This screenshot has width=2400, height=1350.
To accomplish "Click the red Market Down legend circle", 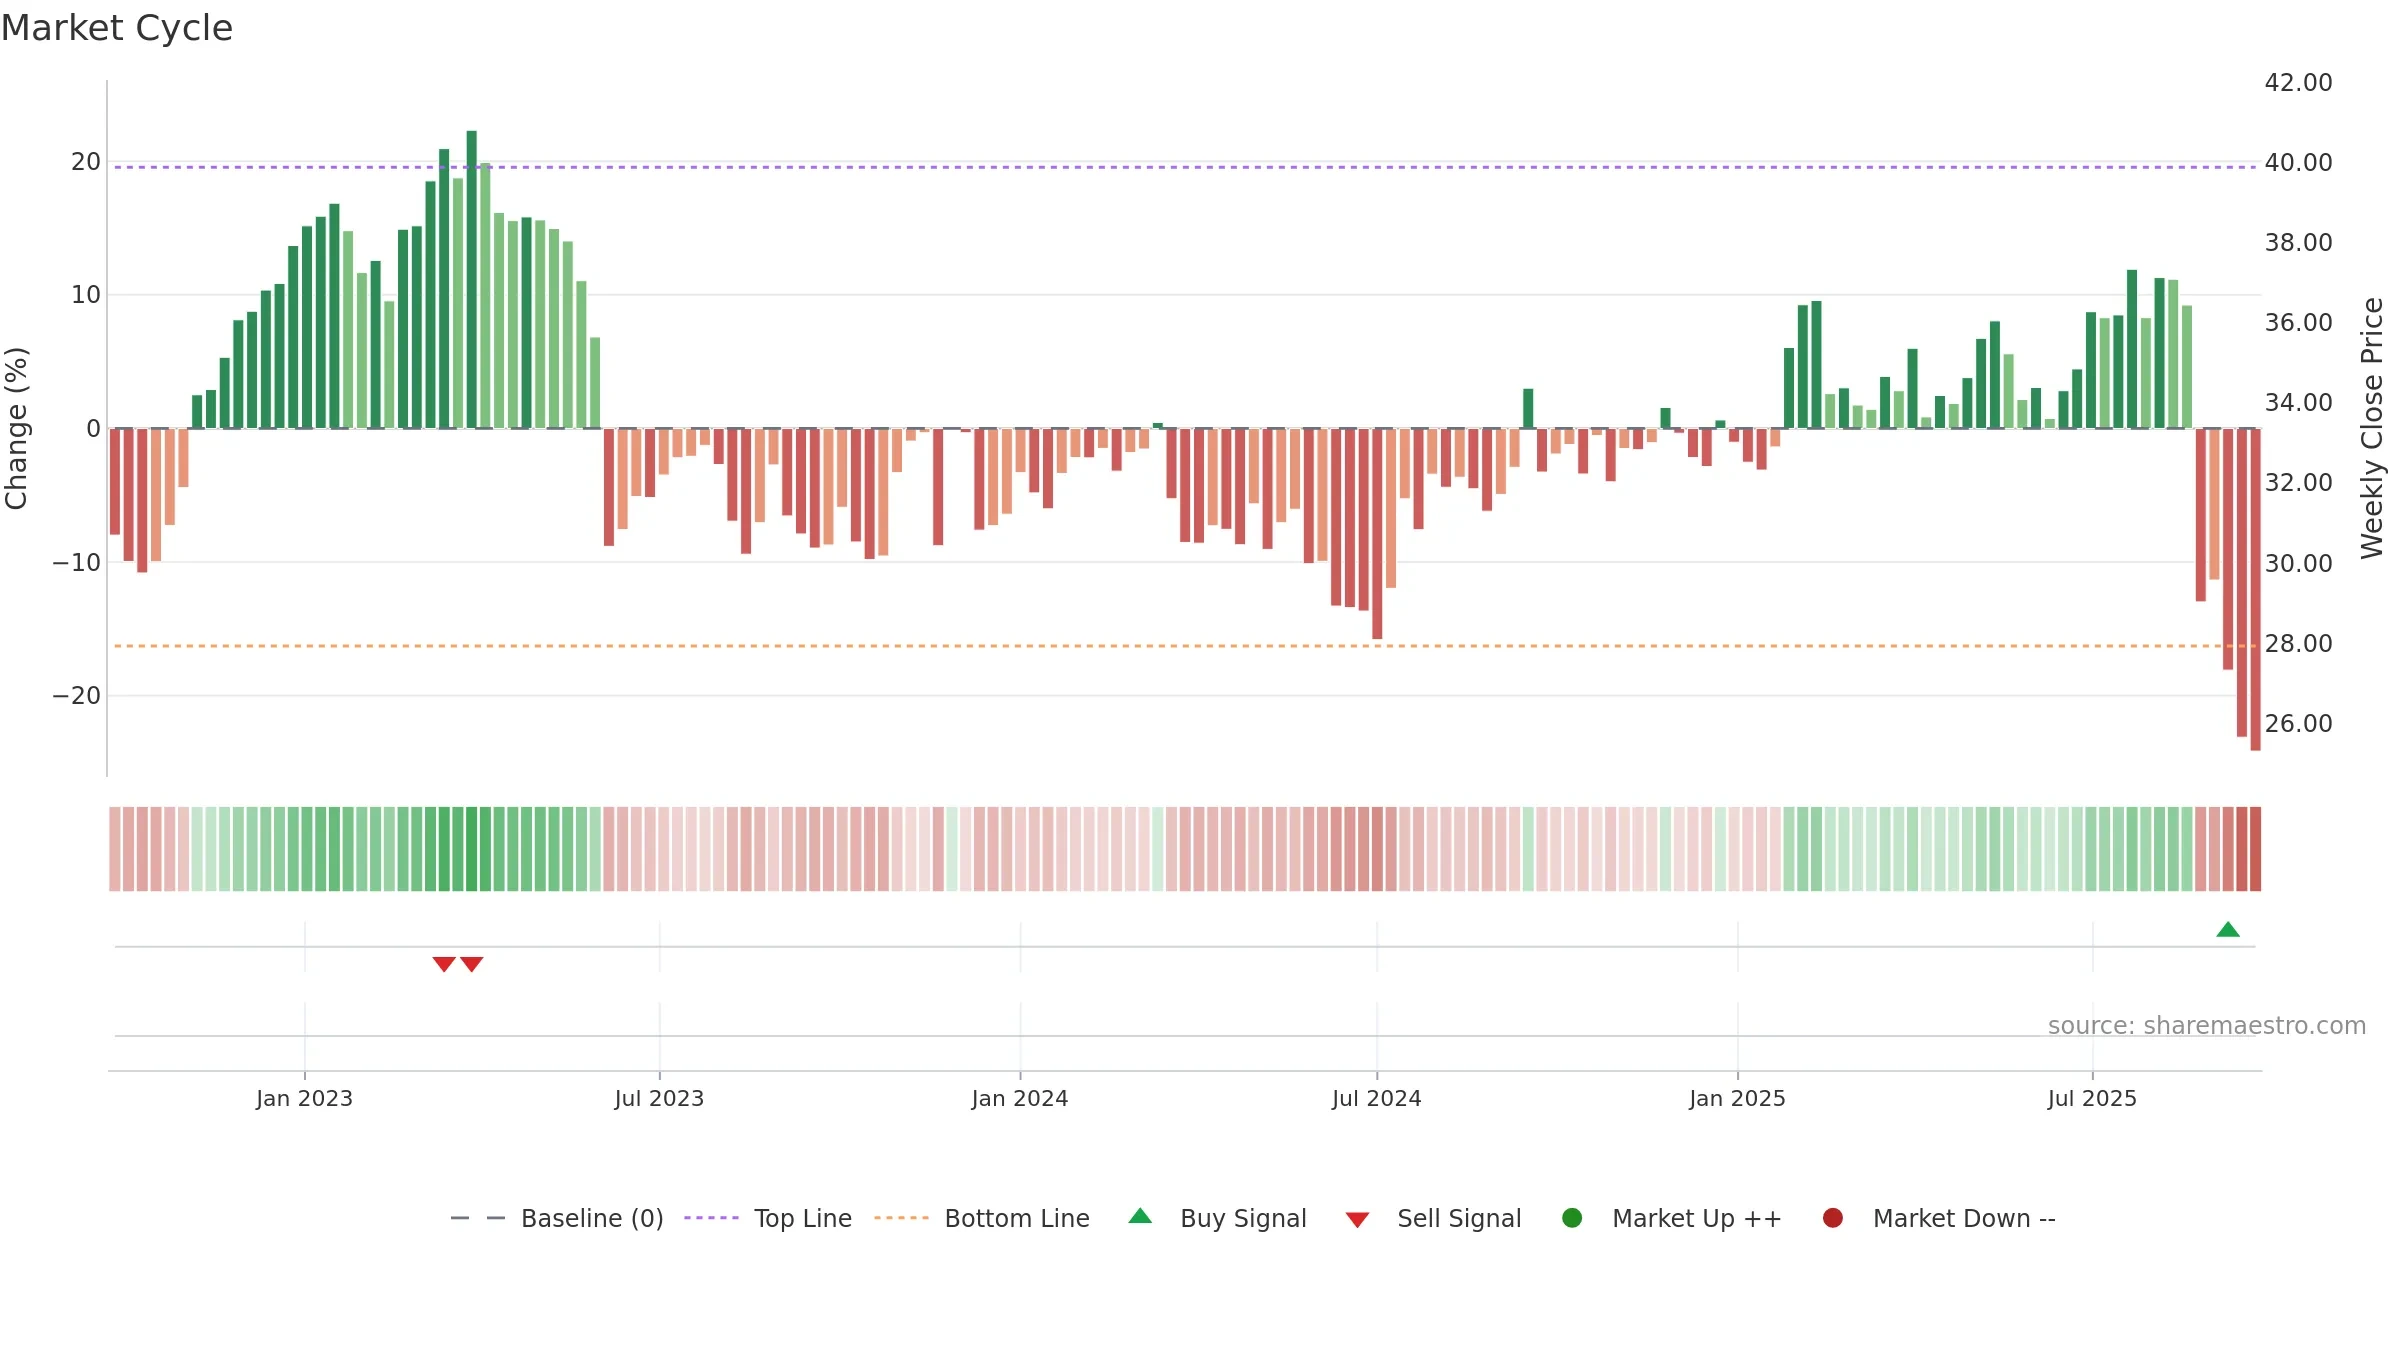I will point(1833,1218).
